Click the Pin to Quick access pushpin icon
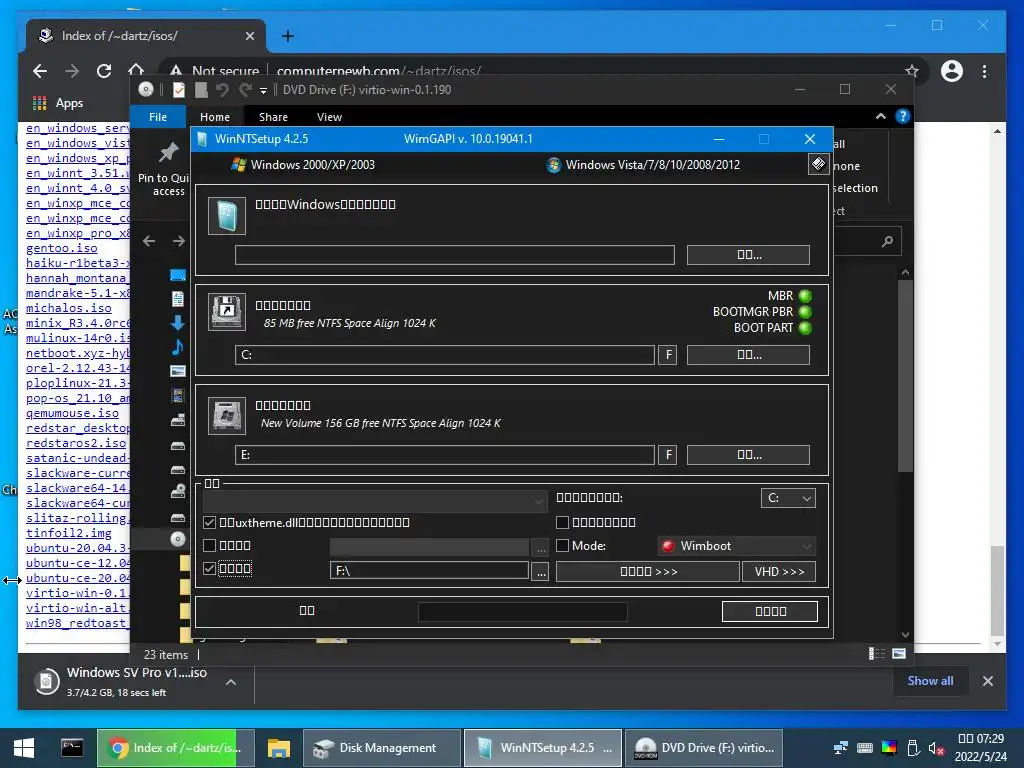This screenshot has width=1024, height=768. [x=168, y=153]
